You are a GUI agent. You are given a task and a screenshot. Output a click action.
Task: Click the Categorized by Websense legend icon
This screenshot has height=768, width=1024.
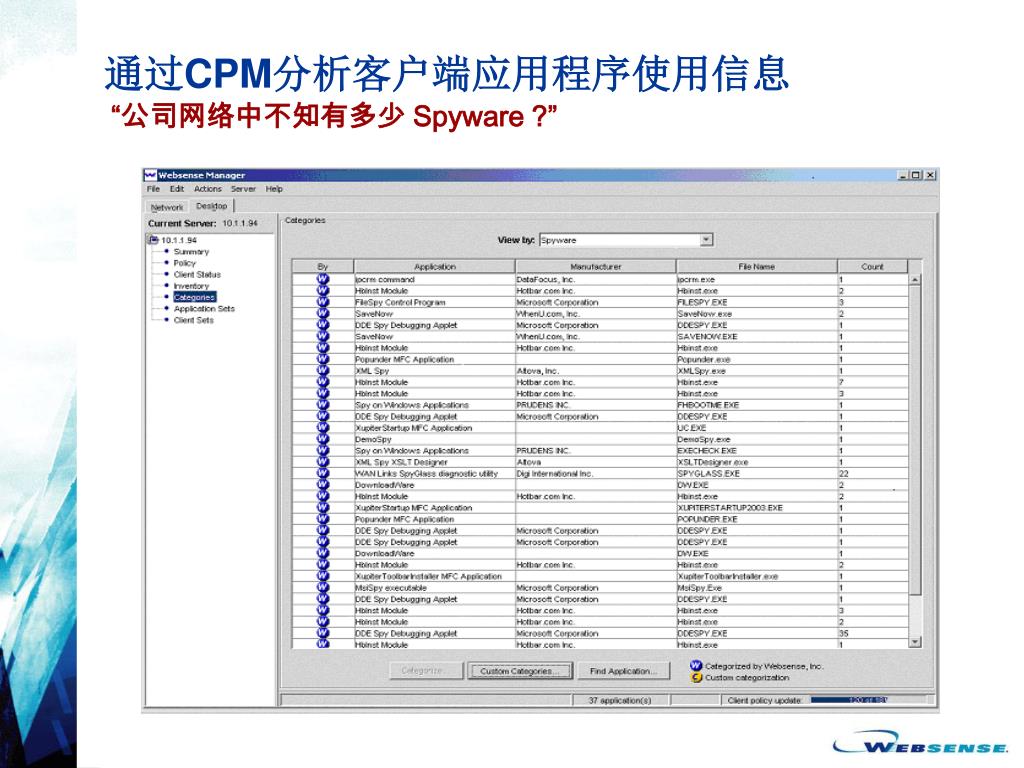click(696, 665)
